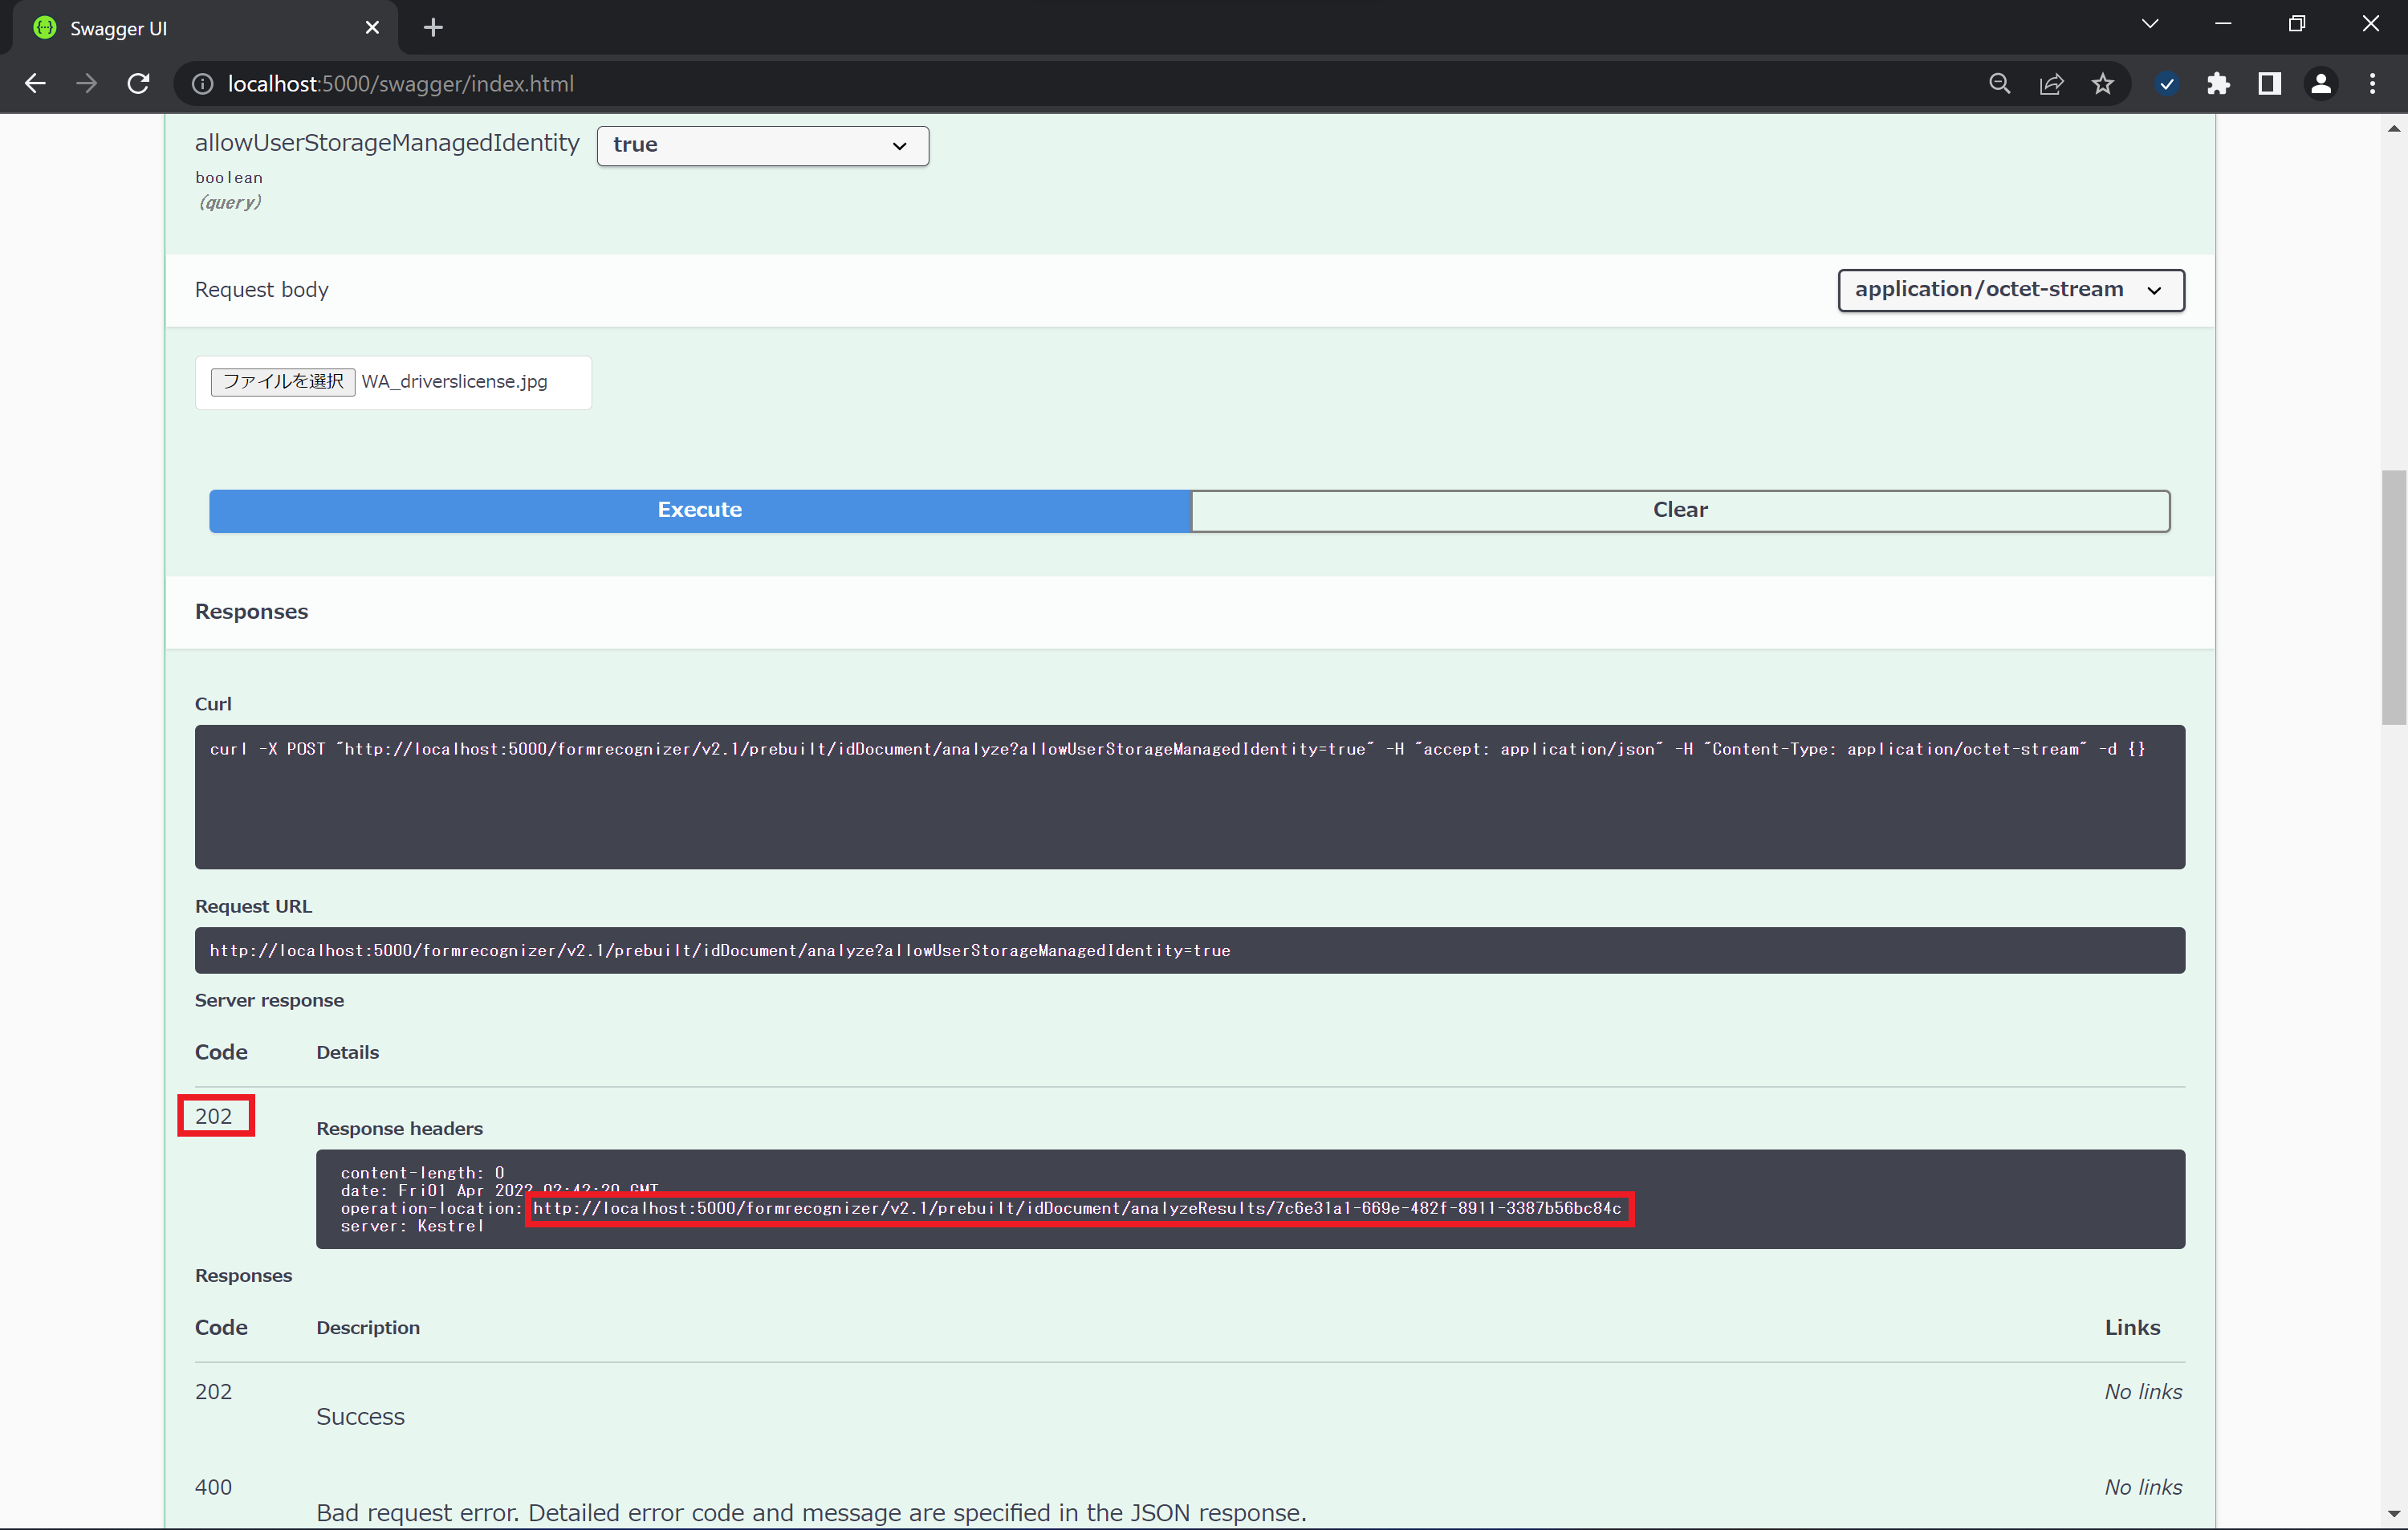Open allowUserStorageManagedIdentity true dropdown
Screen dimensions: 2408x1530
762,146
